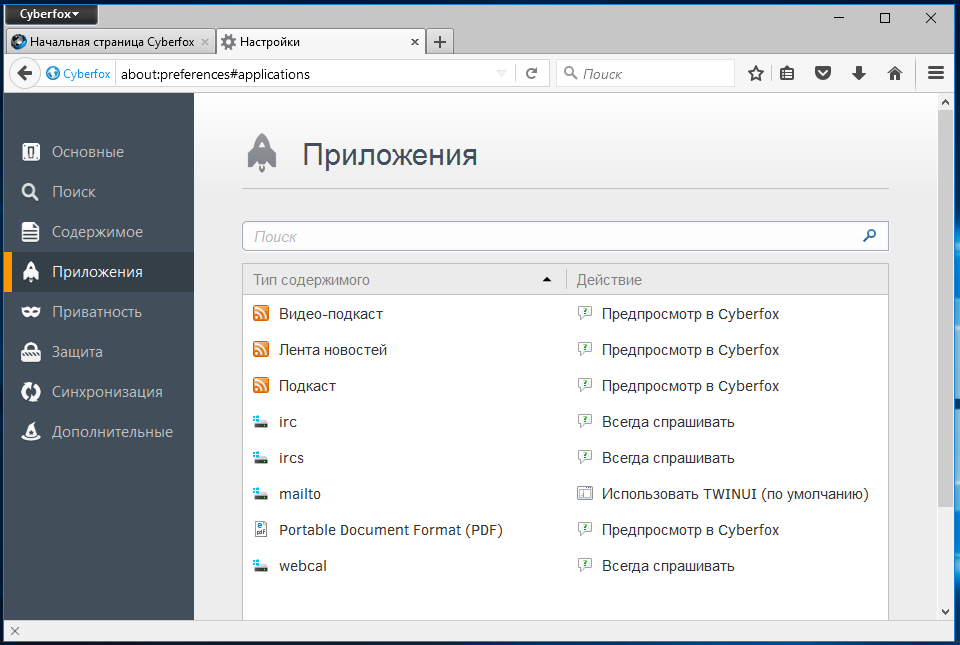This screenshot has height=645, width=960.
Task: Close the Начальная страница Cyberfox tab
Action: coord(204,42)
